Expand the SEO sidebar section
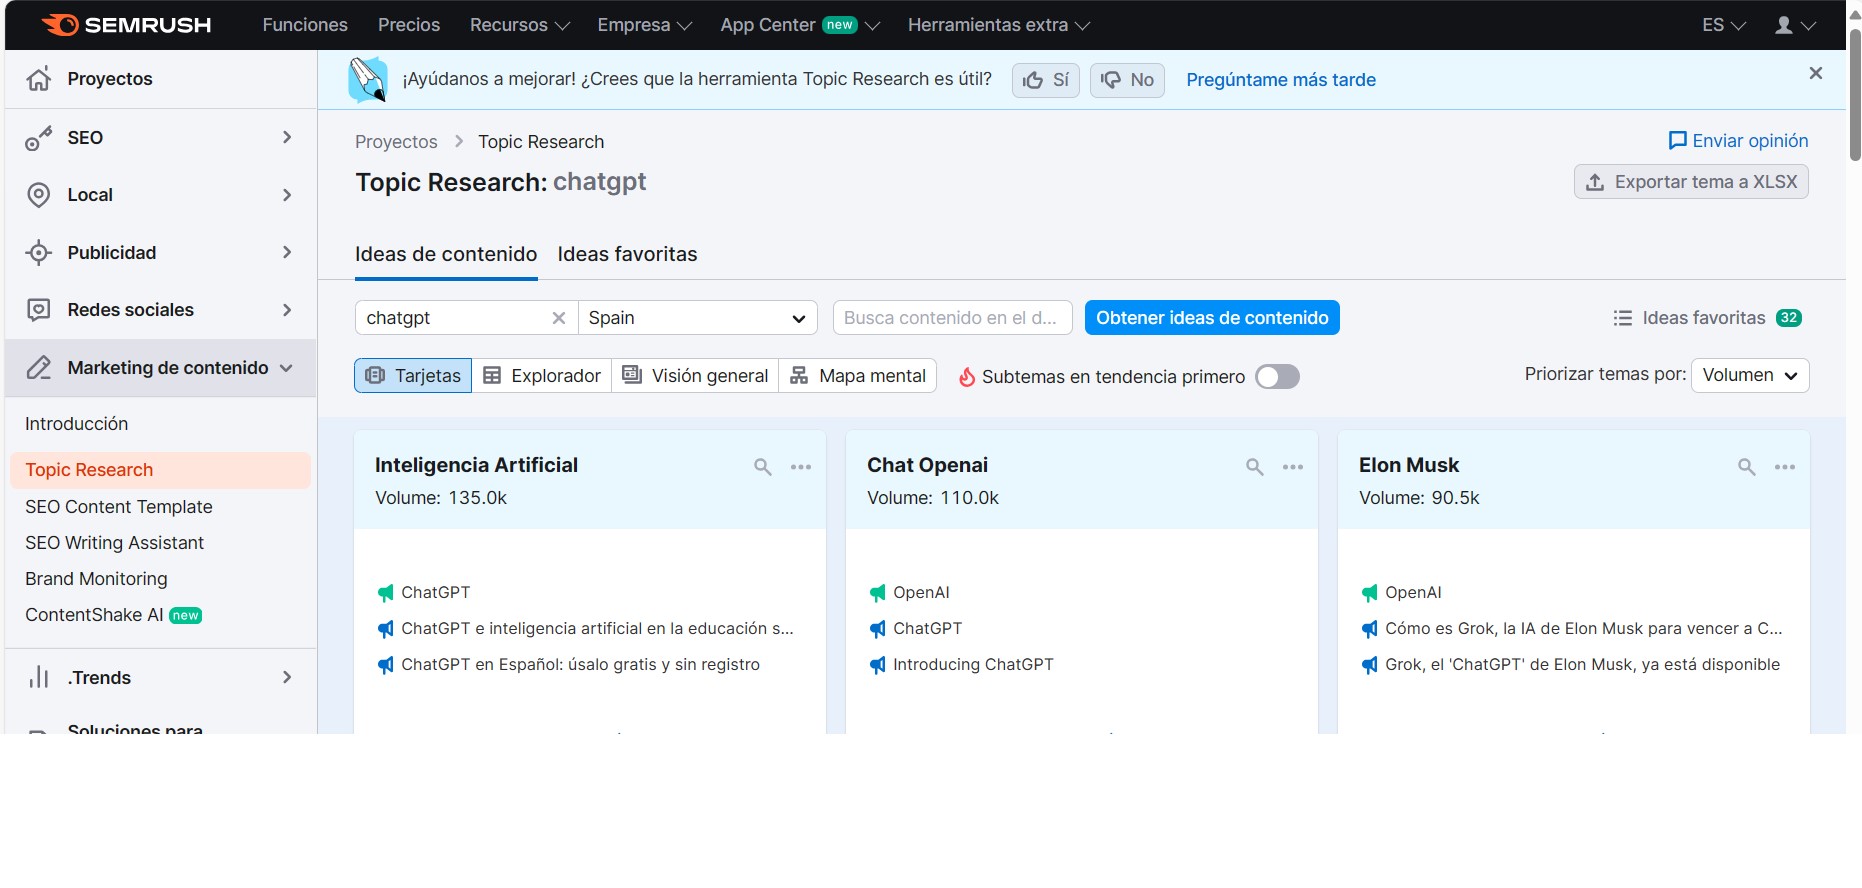 [x=287, y=137]
